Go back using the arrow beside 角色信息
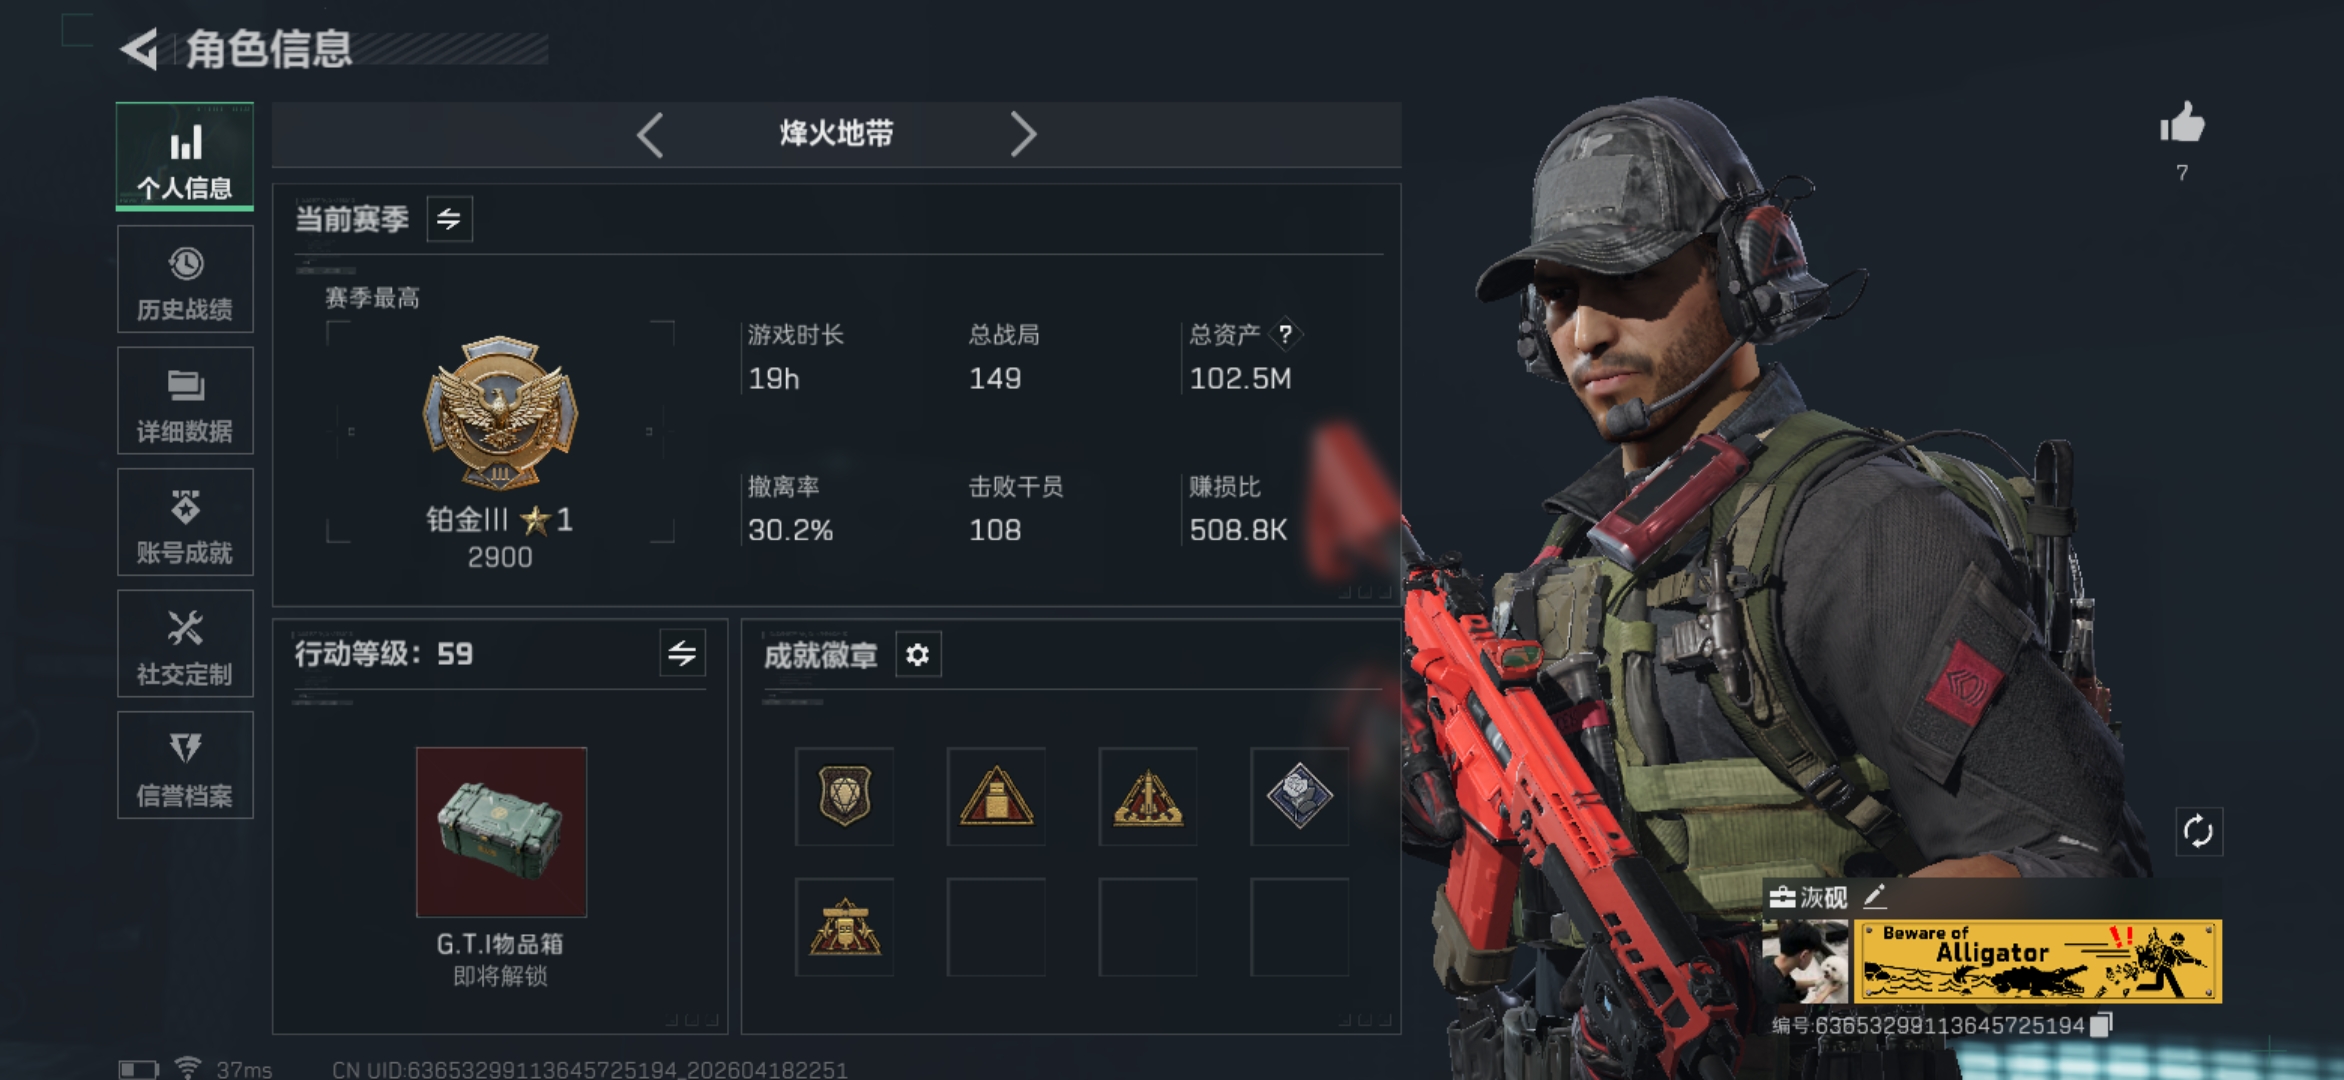The width and height of the screenshot is (2344, 1080). click(x=139, y=49)
